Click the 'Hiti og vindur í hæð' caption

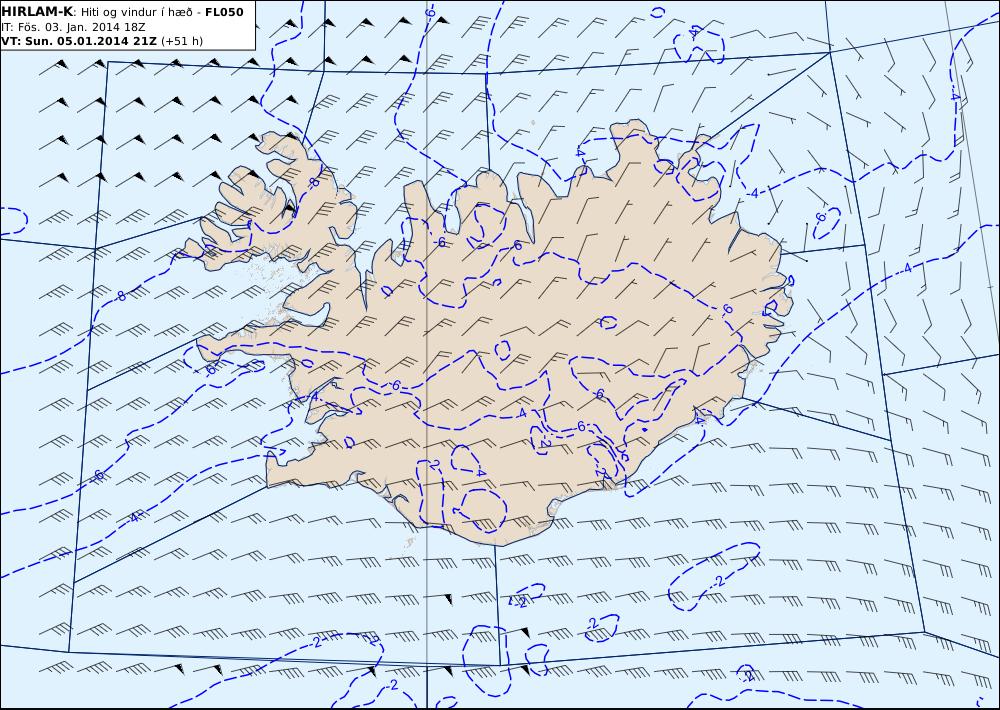(136, 12)
